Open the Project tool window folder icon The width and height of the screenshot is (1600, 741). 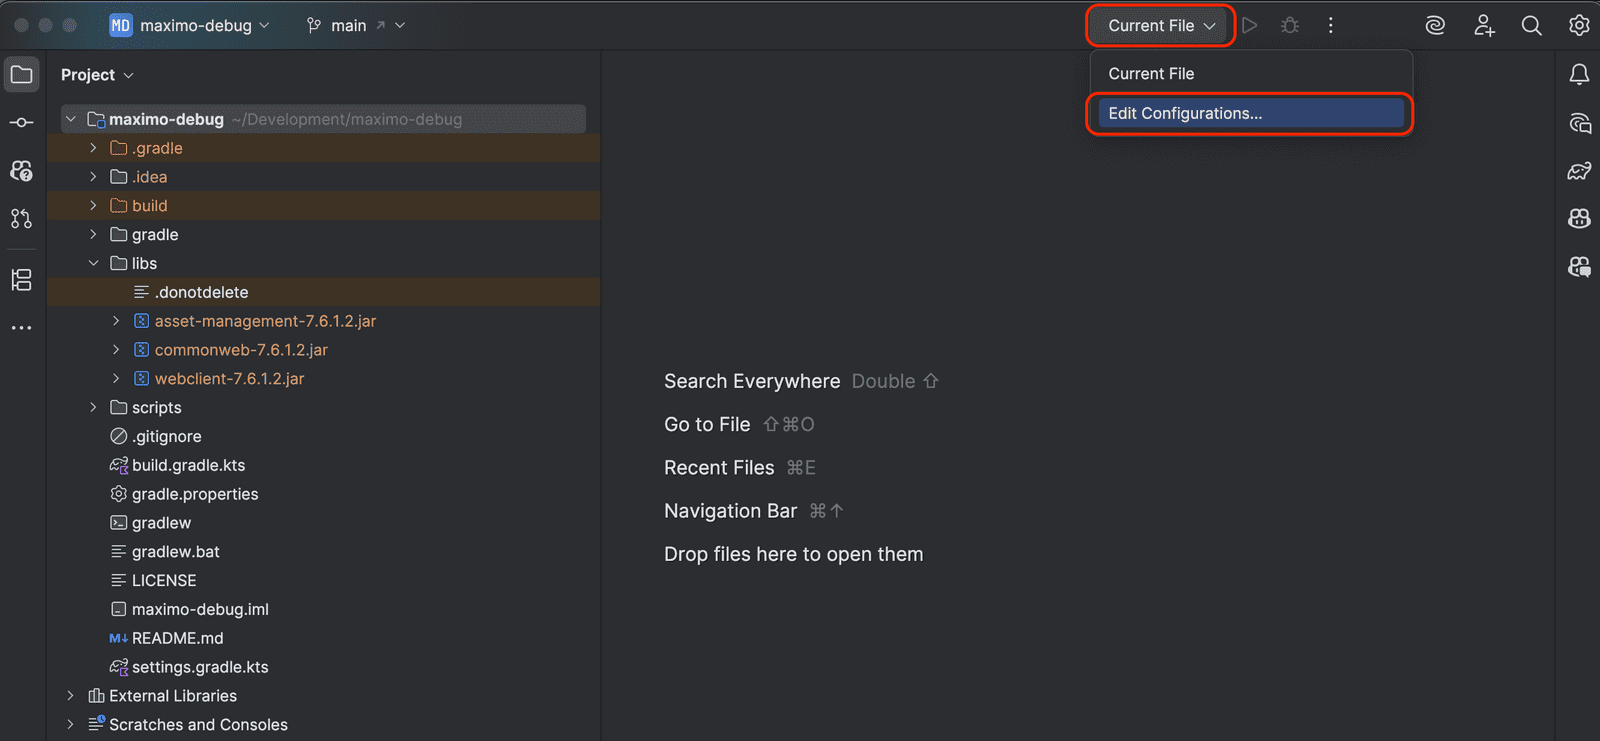21,74
